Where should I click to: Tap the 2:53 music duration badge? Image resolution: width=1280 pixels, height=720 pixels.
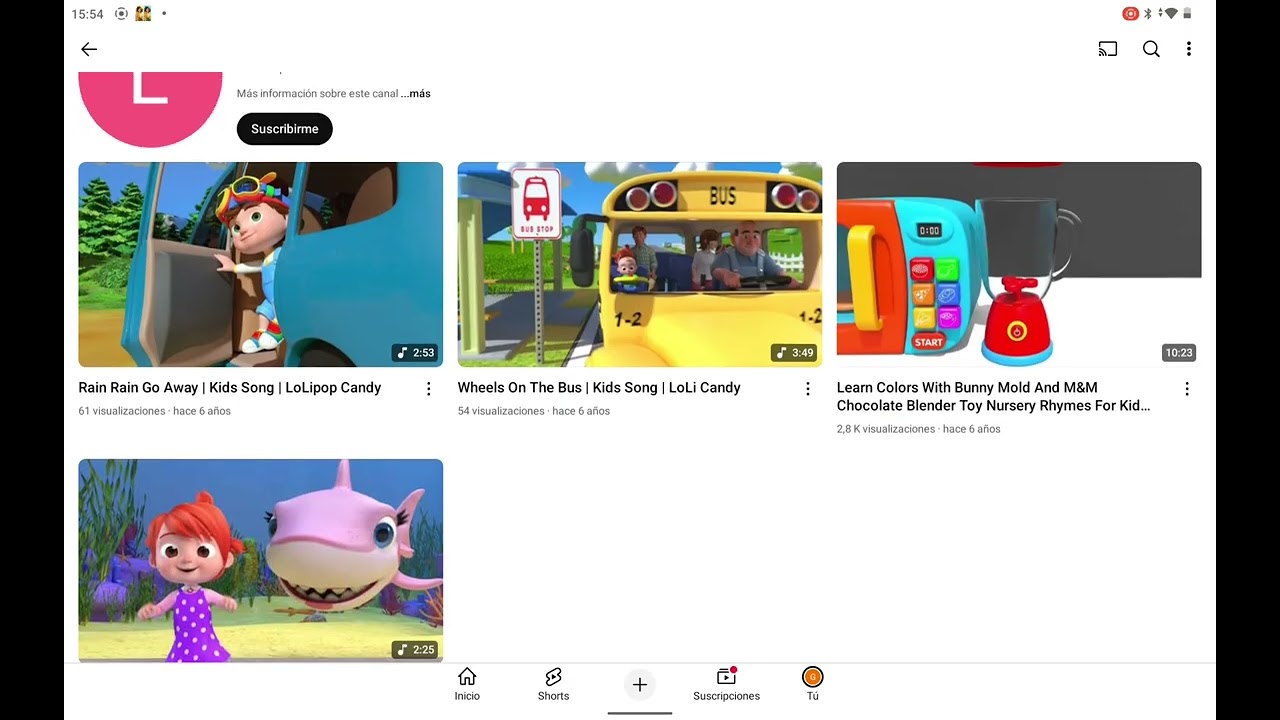[x=415, y=353]
